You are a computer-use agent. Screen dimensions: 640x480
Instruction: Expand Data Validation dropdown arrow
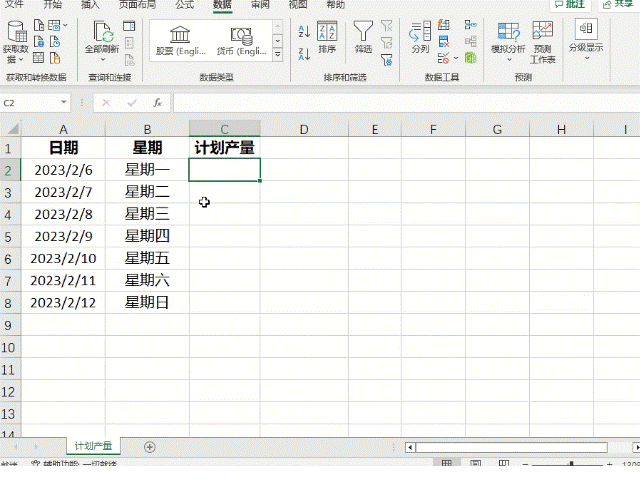[456, 58]
